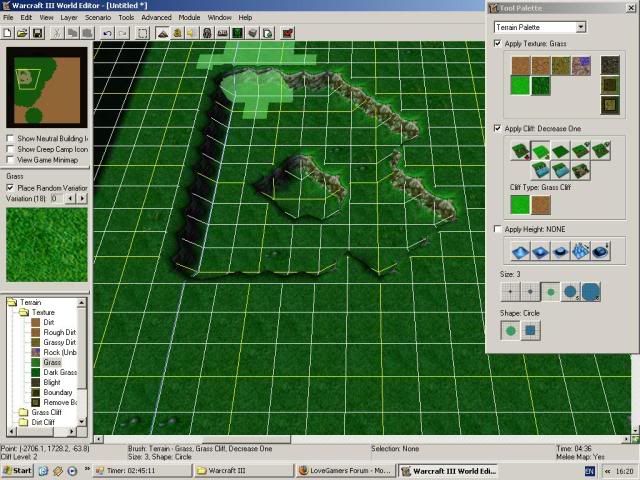Select the Increase One cliff tool
640x480 pixels.
580,151
